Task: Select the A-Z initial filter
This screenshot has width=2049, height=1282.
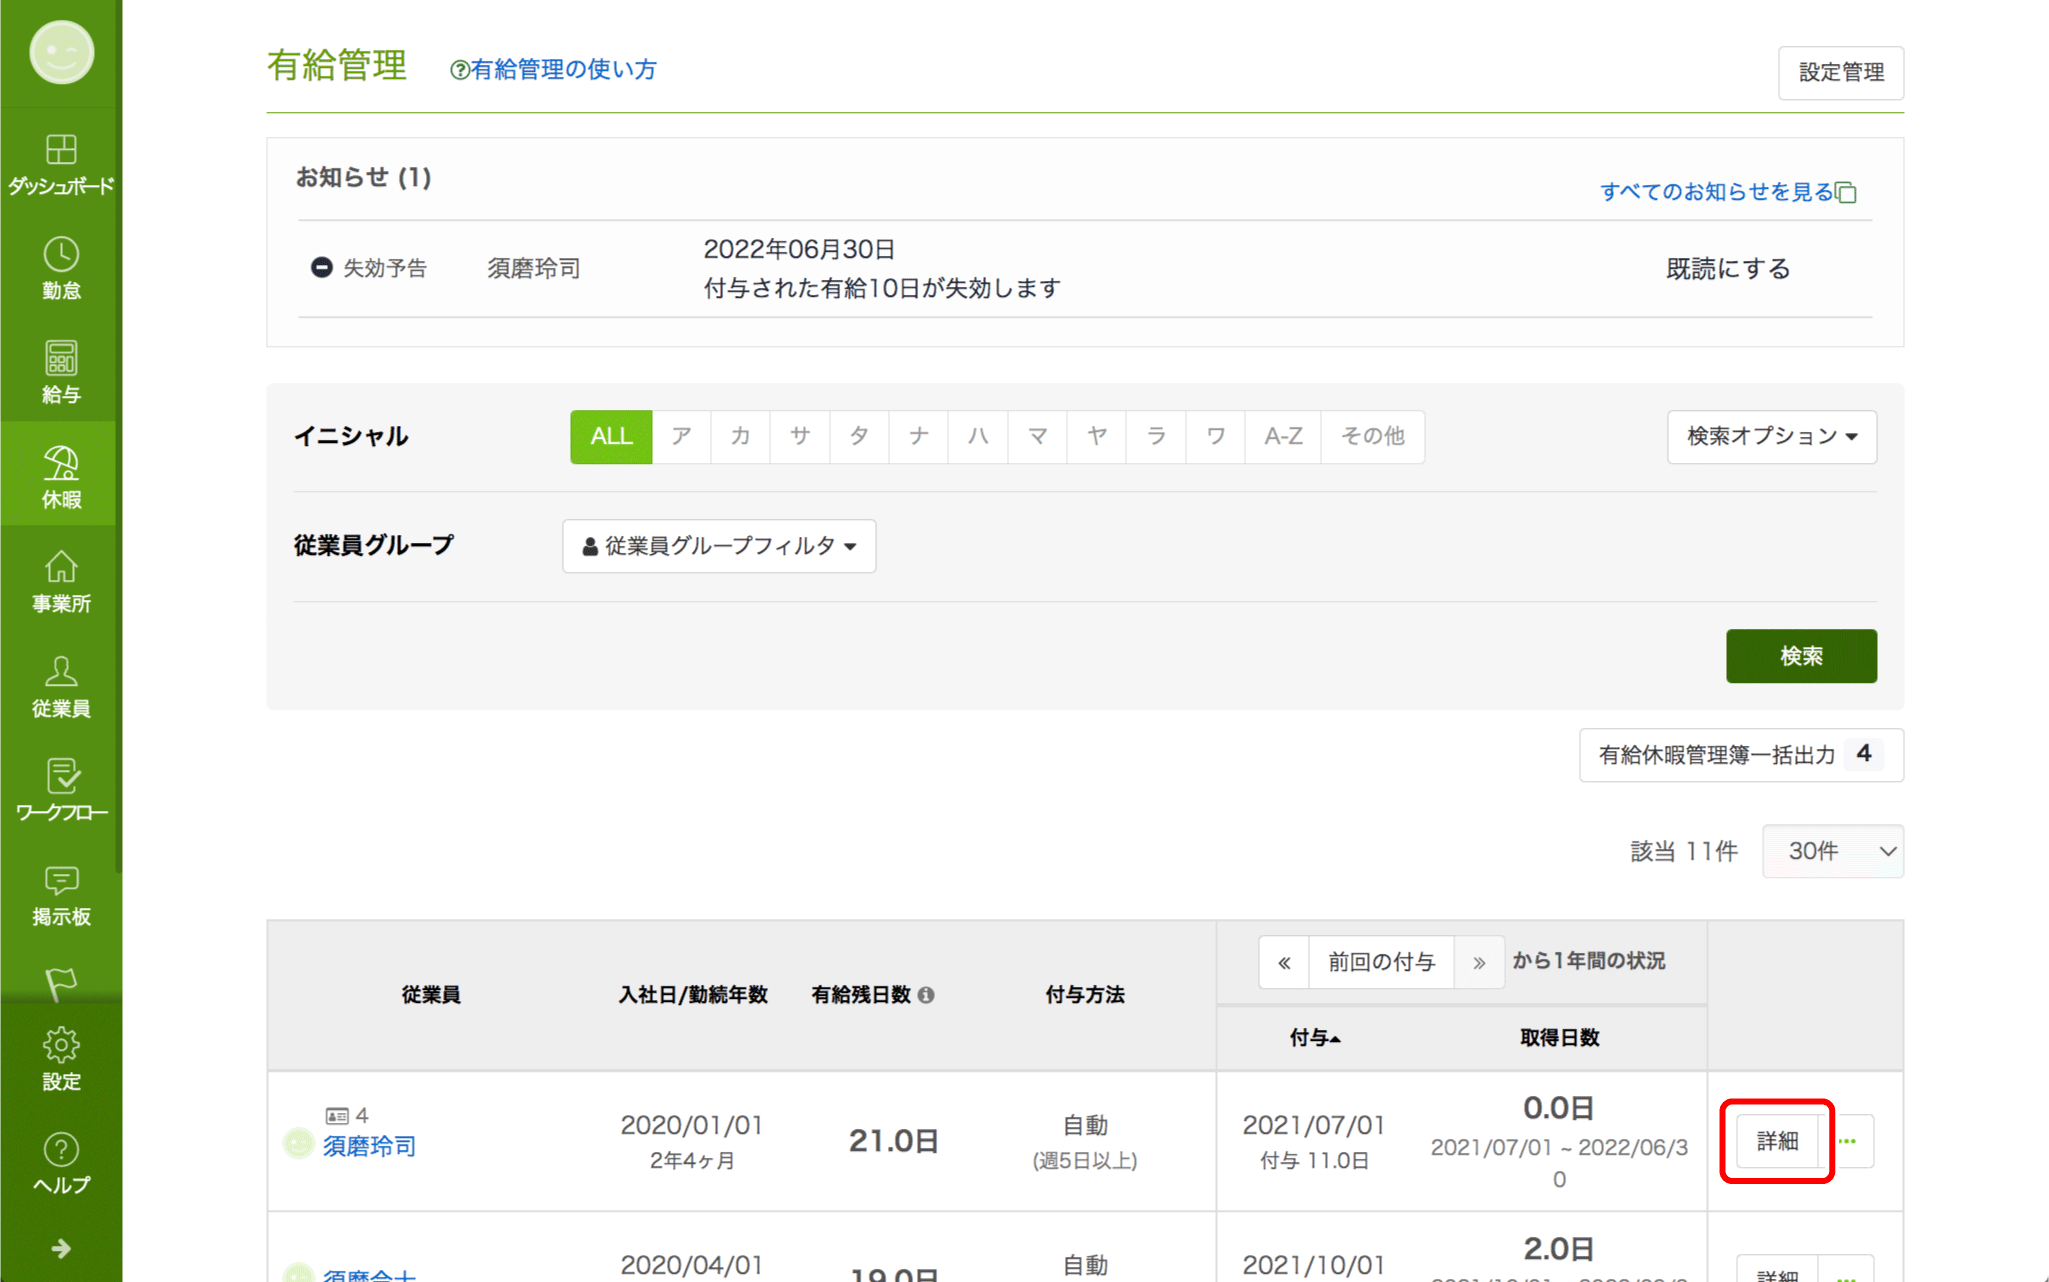Action: 1283,436
